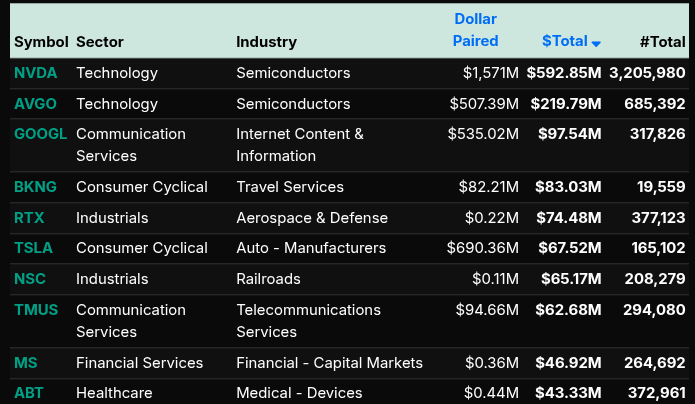The image size is (695, 404).
Task: Open the AVGO symbol link
Action: [36, 104]
